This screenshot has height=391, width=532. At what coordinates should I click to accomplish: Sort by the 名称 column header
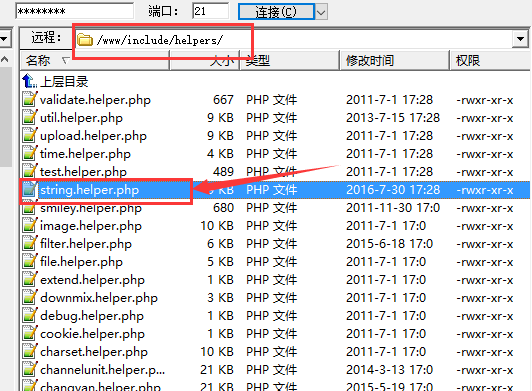pos(95,61)
